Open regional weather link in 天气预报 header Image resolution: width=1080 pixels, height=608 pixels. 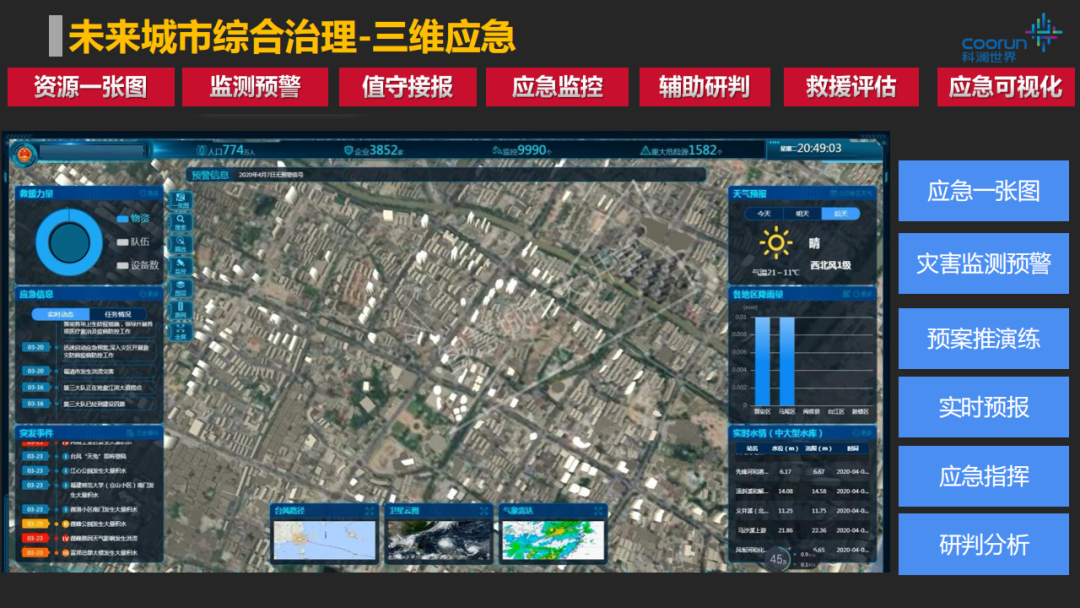[851, 194]
